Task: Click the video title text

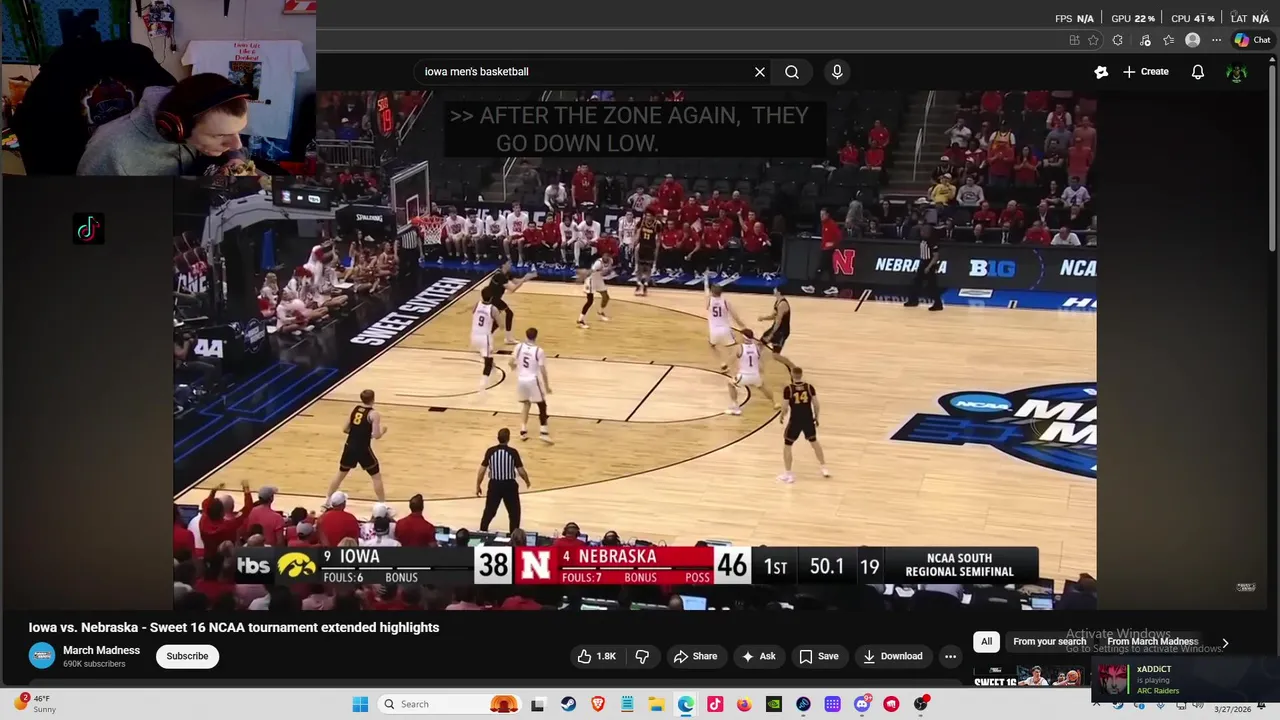Action: (x=234, y=628)
